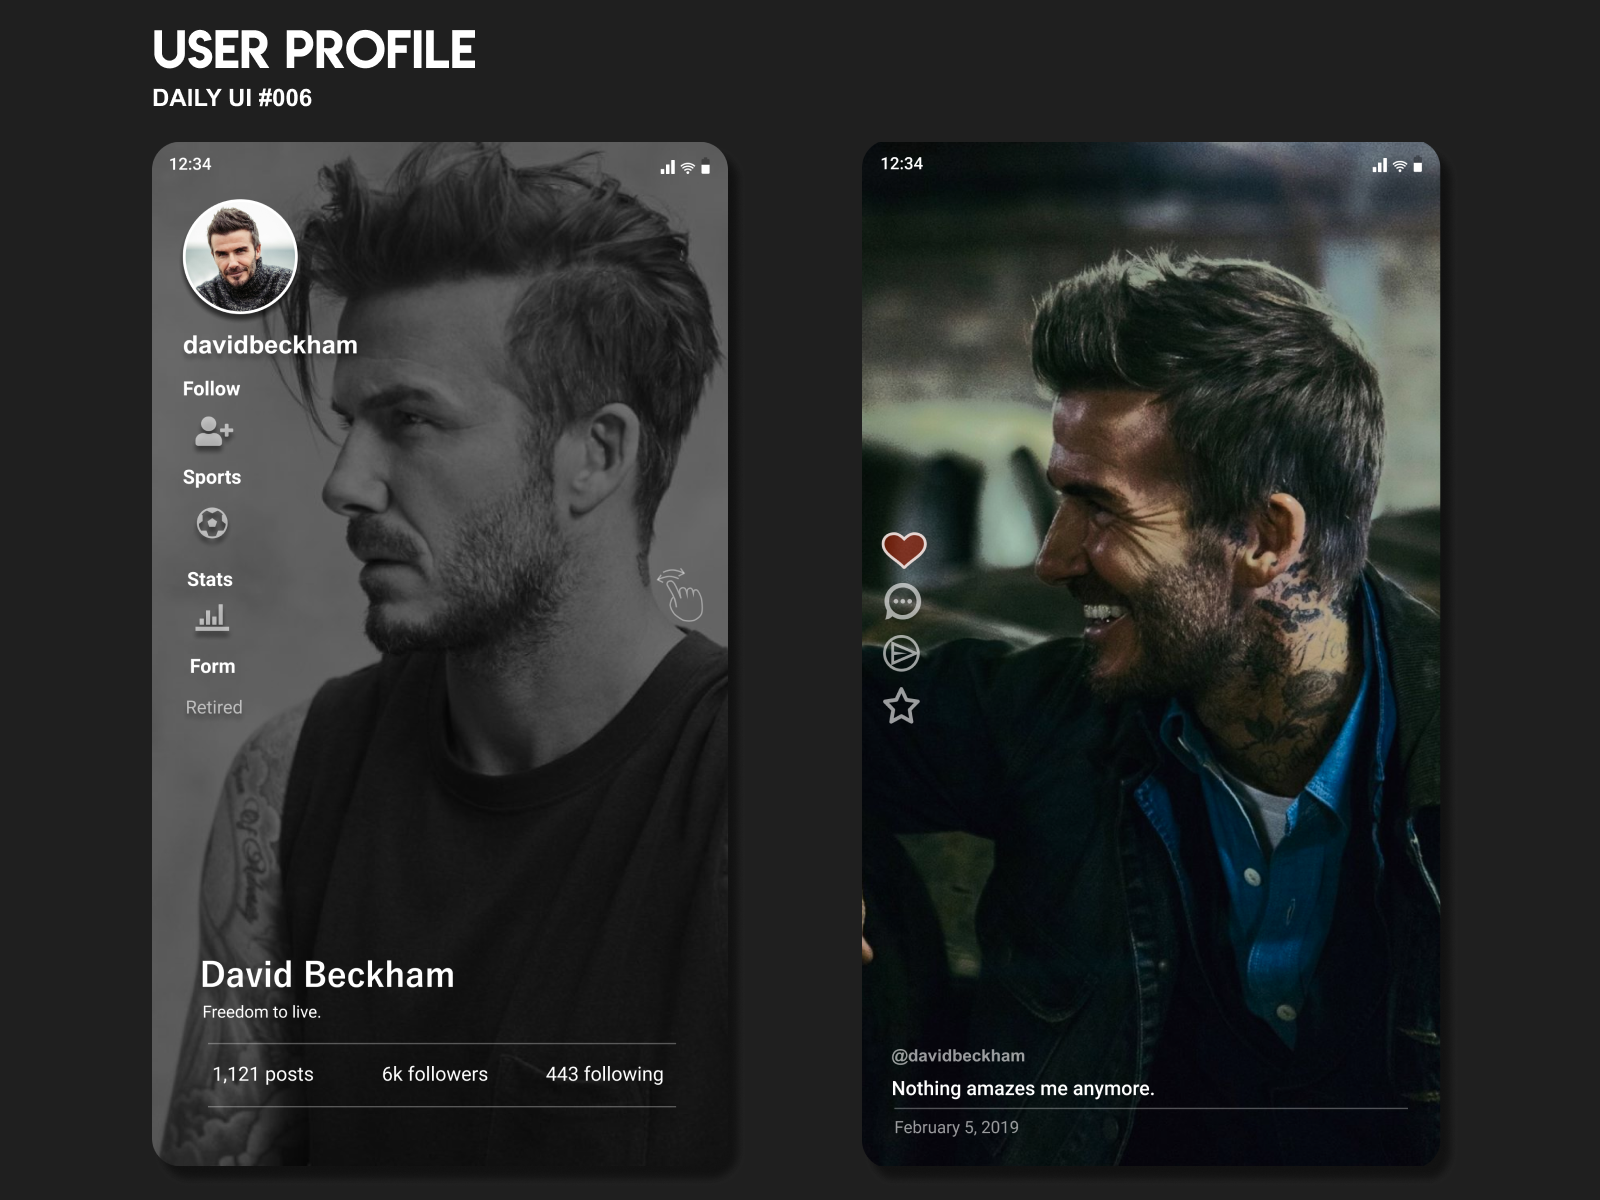The height and width of the screenshot is (1200, 1600).
Task: Click the 'Nothing amazes me anymore.' caption
Action: (1023, 1089)
